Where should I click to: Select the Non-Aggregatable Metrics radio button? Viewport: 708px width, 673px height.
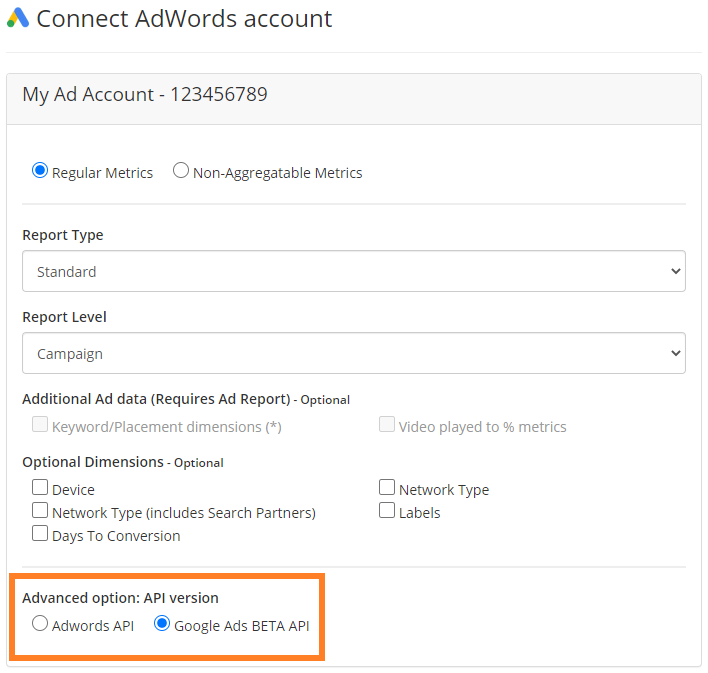[x=181, y=171]
